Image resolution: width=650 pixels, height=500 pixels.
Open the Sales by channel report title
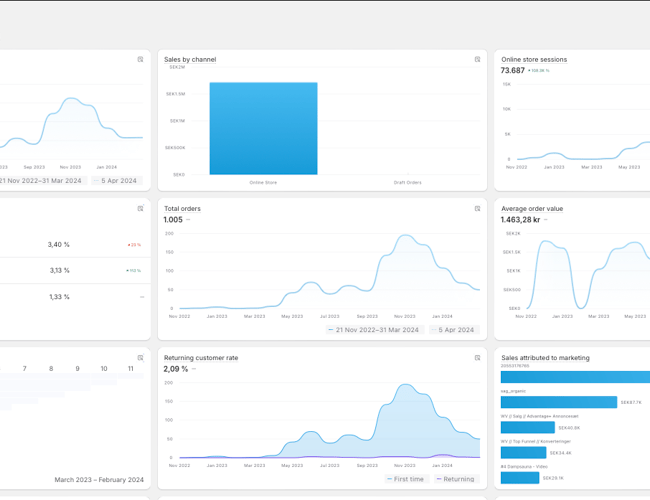click(190, 60)
